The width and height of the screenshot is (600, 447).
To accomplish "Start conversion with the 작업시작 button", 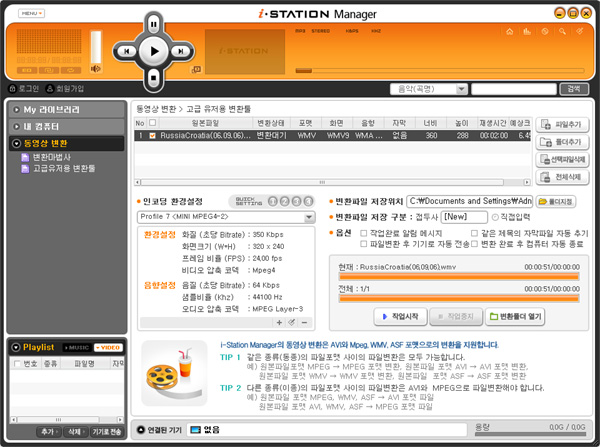I will (400, 316).
